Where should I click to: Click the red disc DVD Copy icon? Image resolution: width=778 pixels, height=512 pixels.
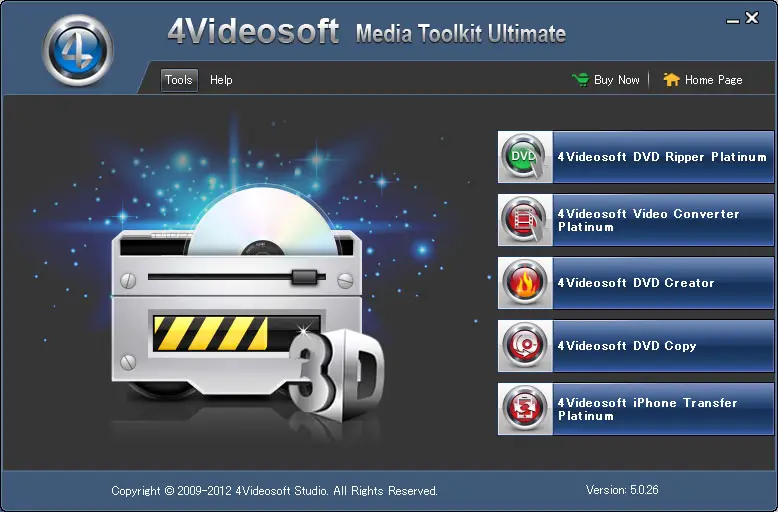click(x=525, y=346)
